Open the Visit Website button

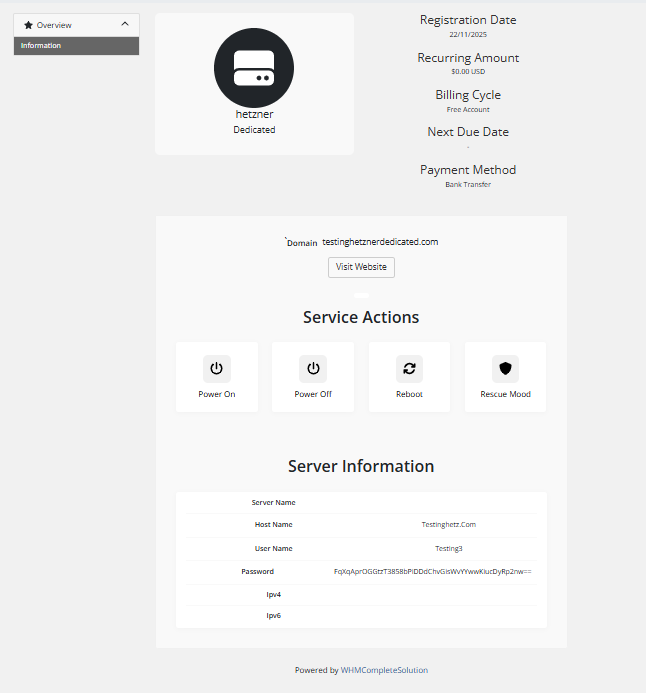click(x=361, y=267)
